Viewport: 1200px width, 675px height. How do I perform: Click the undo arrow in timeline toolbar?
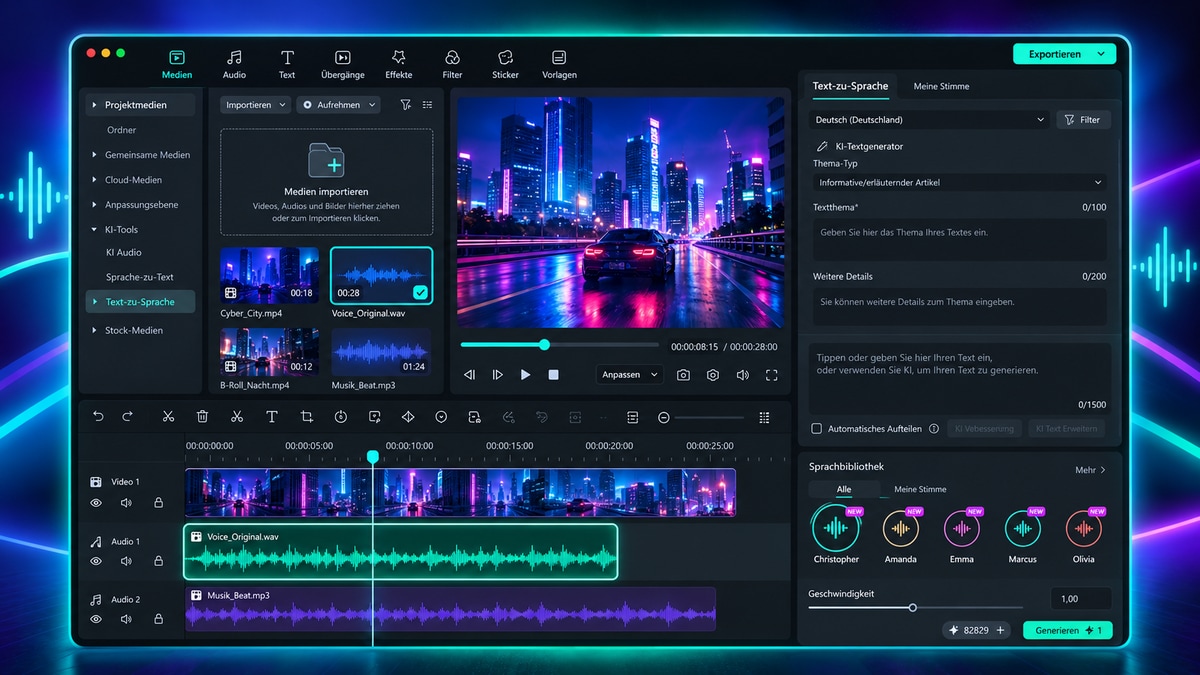[x=98, y=417]
